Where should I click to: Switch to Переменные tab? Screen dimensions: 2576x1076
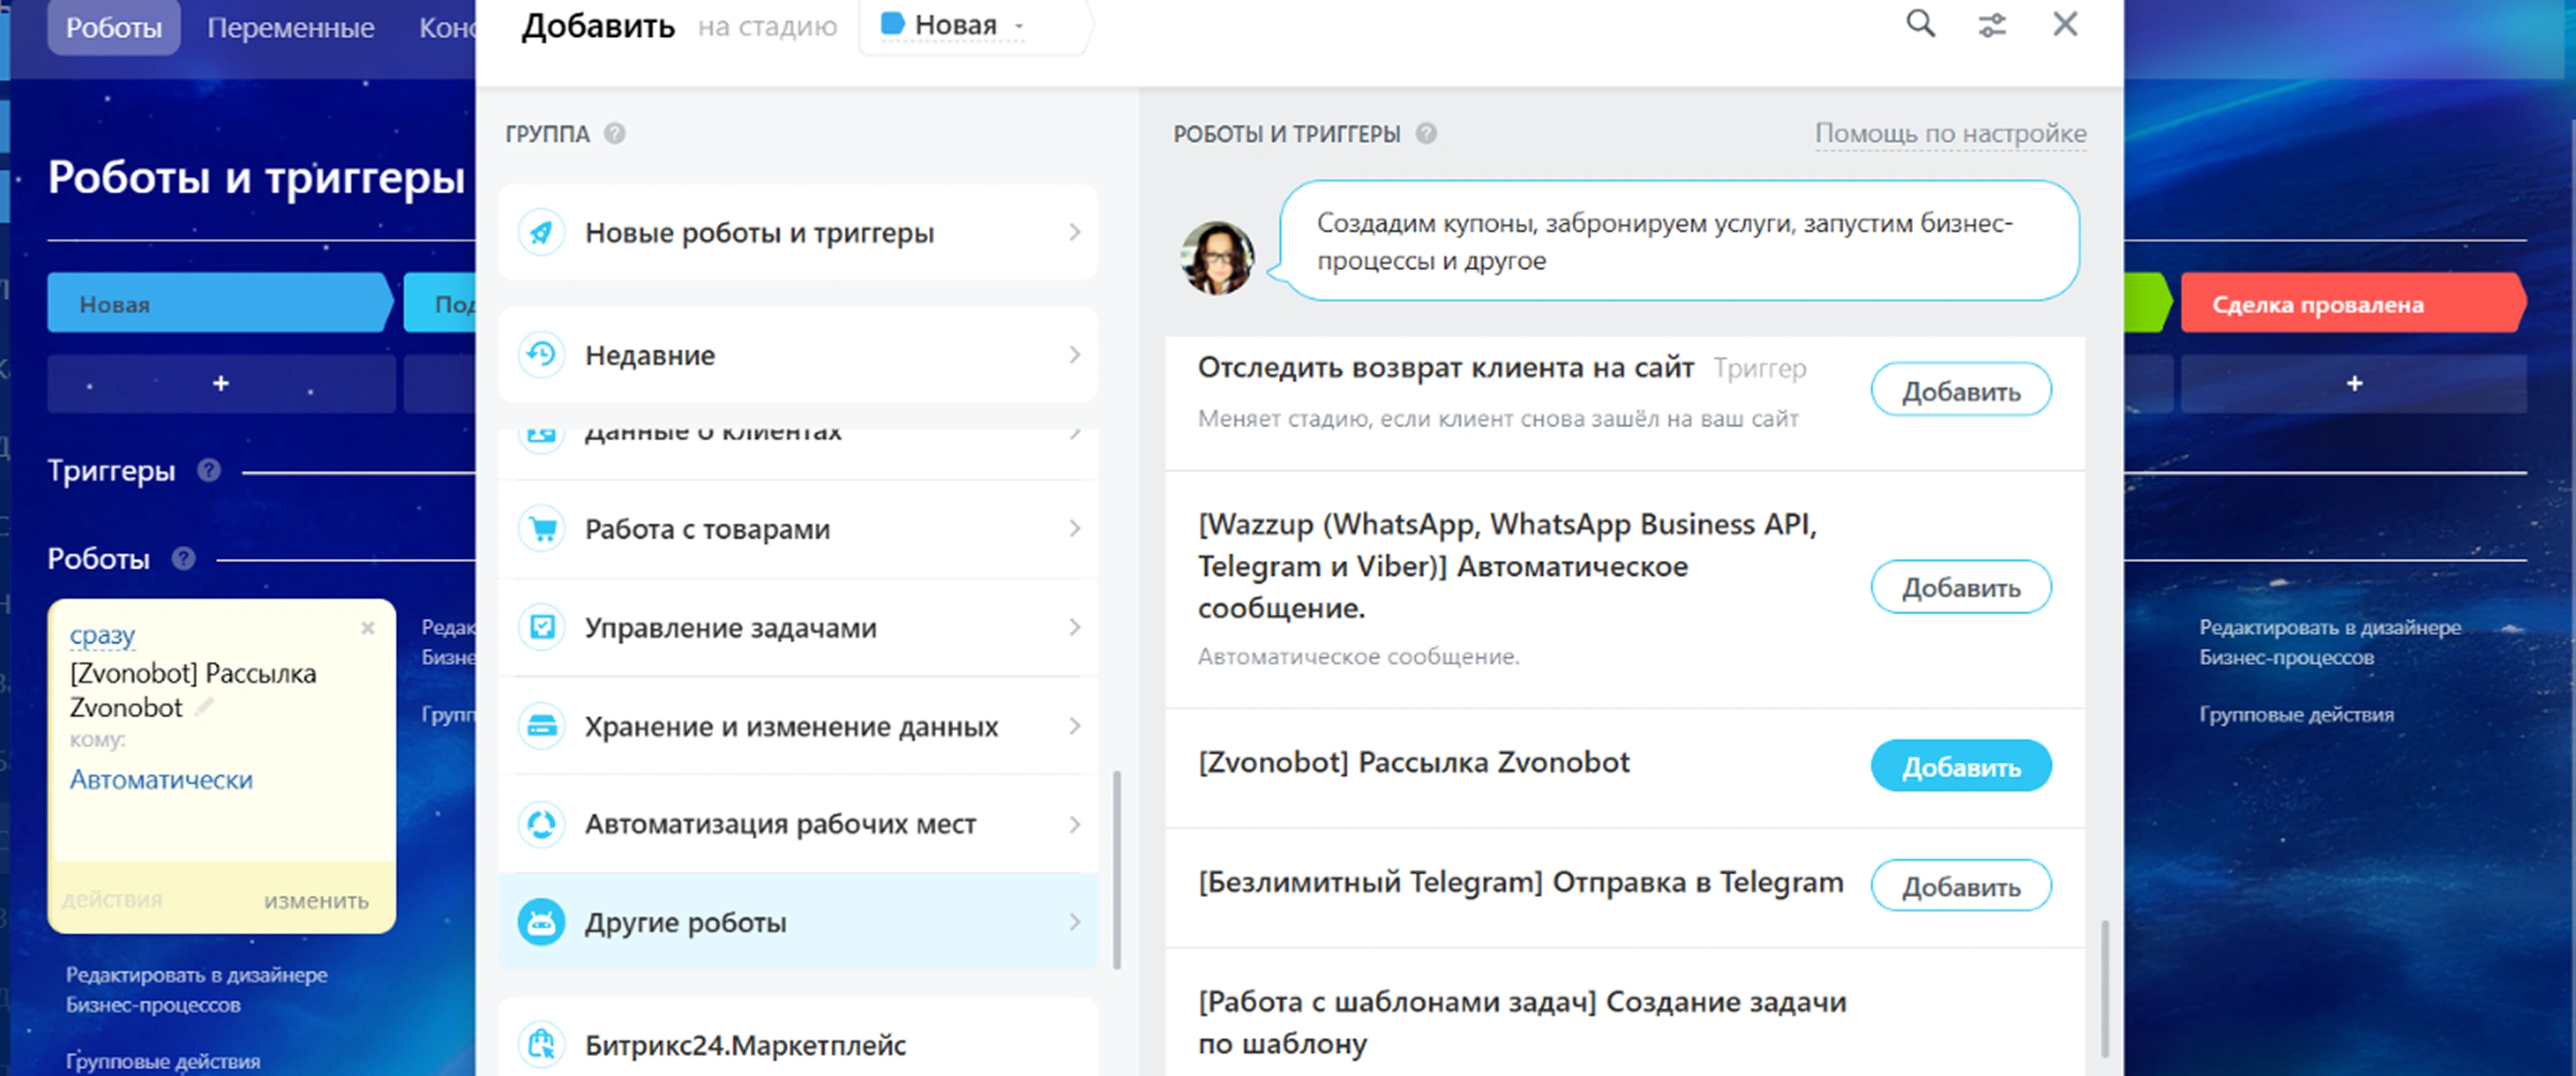pyautogui.click(x=291, y=27)
